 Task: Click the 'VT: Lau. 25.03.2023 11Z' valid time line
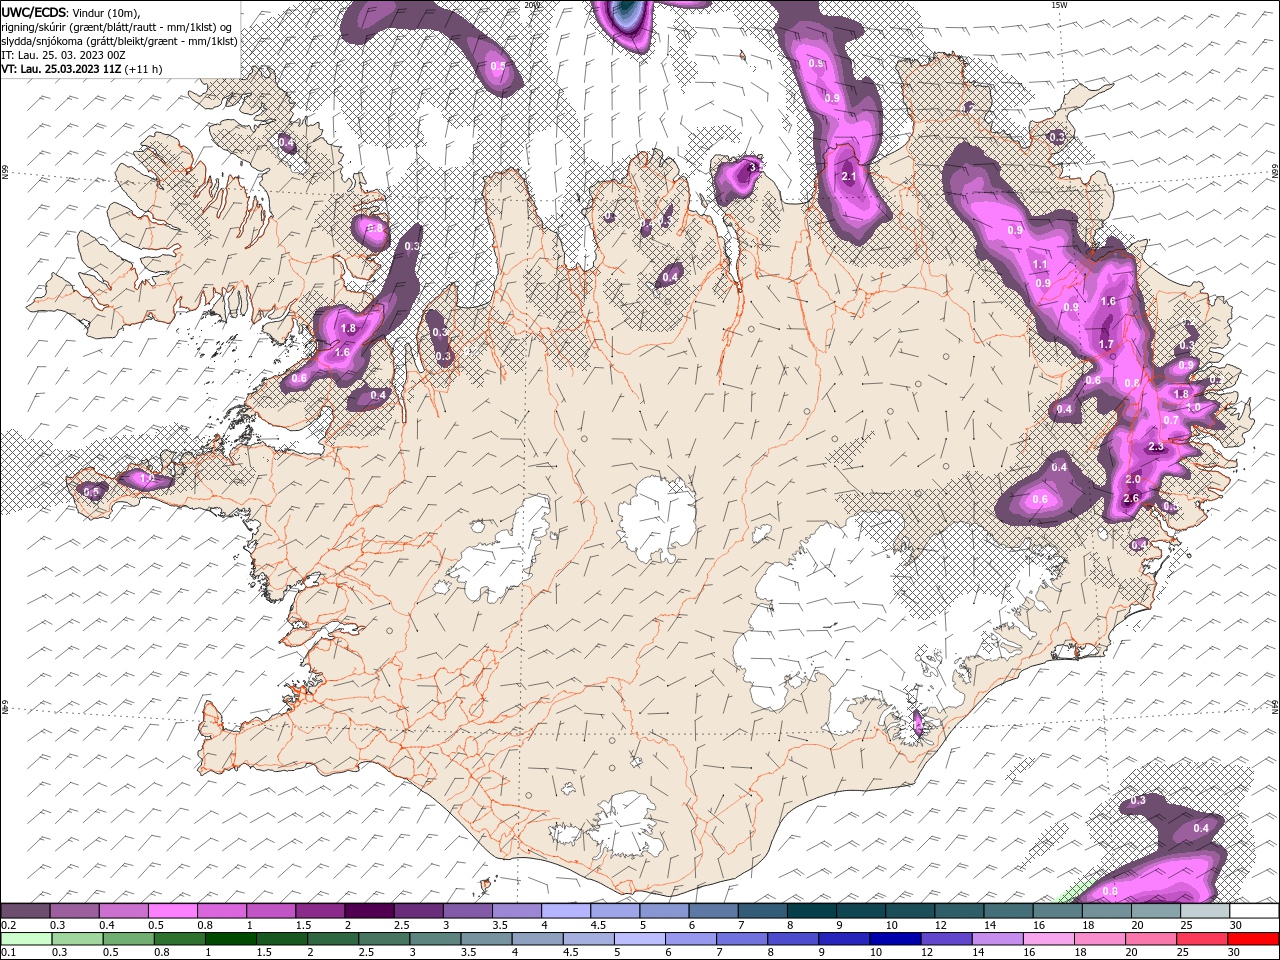click(62, 69)
